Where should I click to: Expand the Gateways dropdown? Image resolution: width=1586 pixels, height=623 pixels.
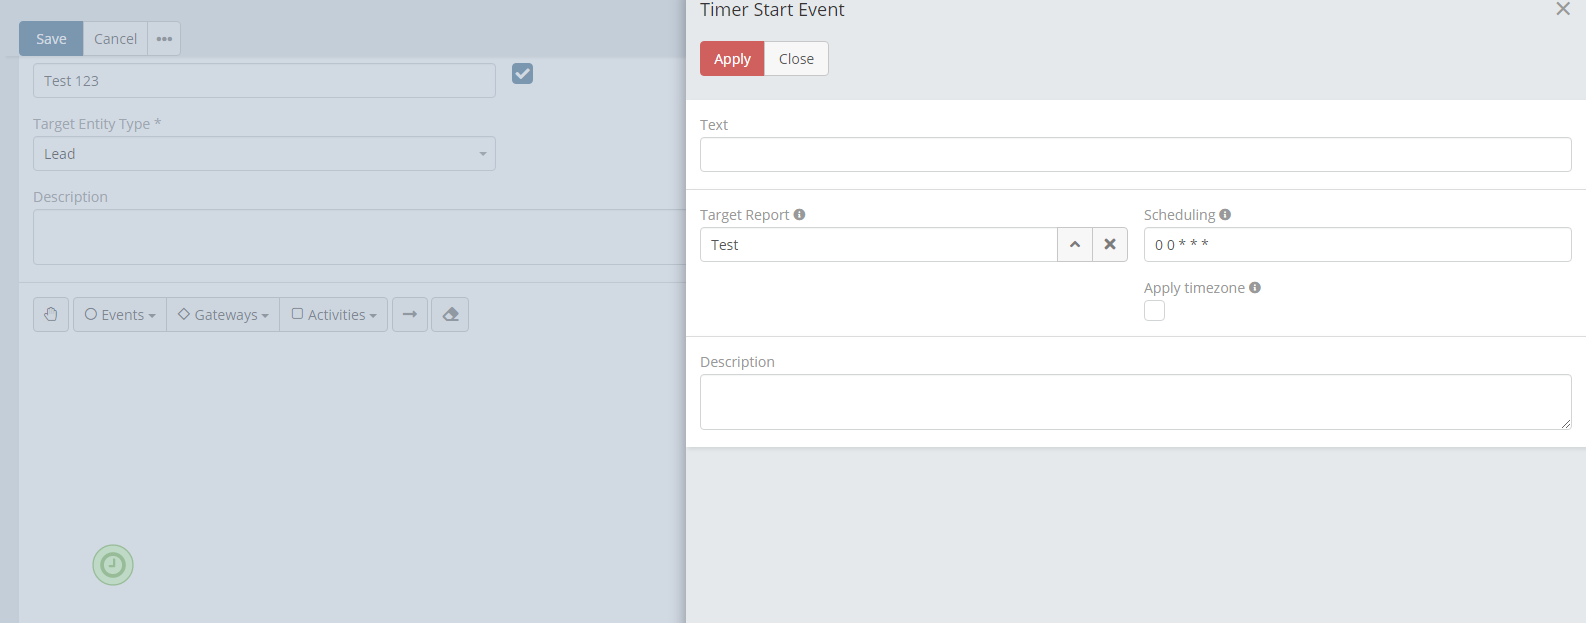(x=223, y=315)
